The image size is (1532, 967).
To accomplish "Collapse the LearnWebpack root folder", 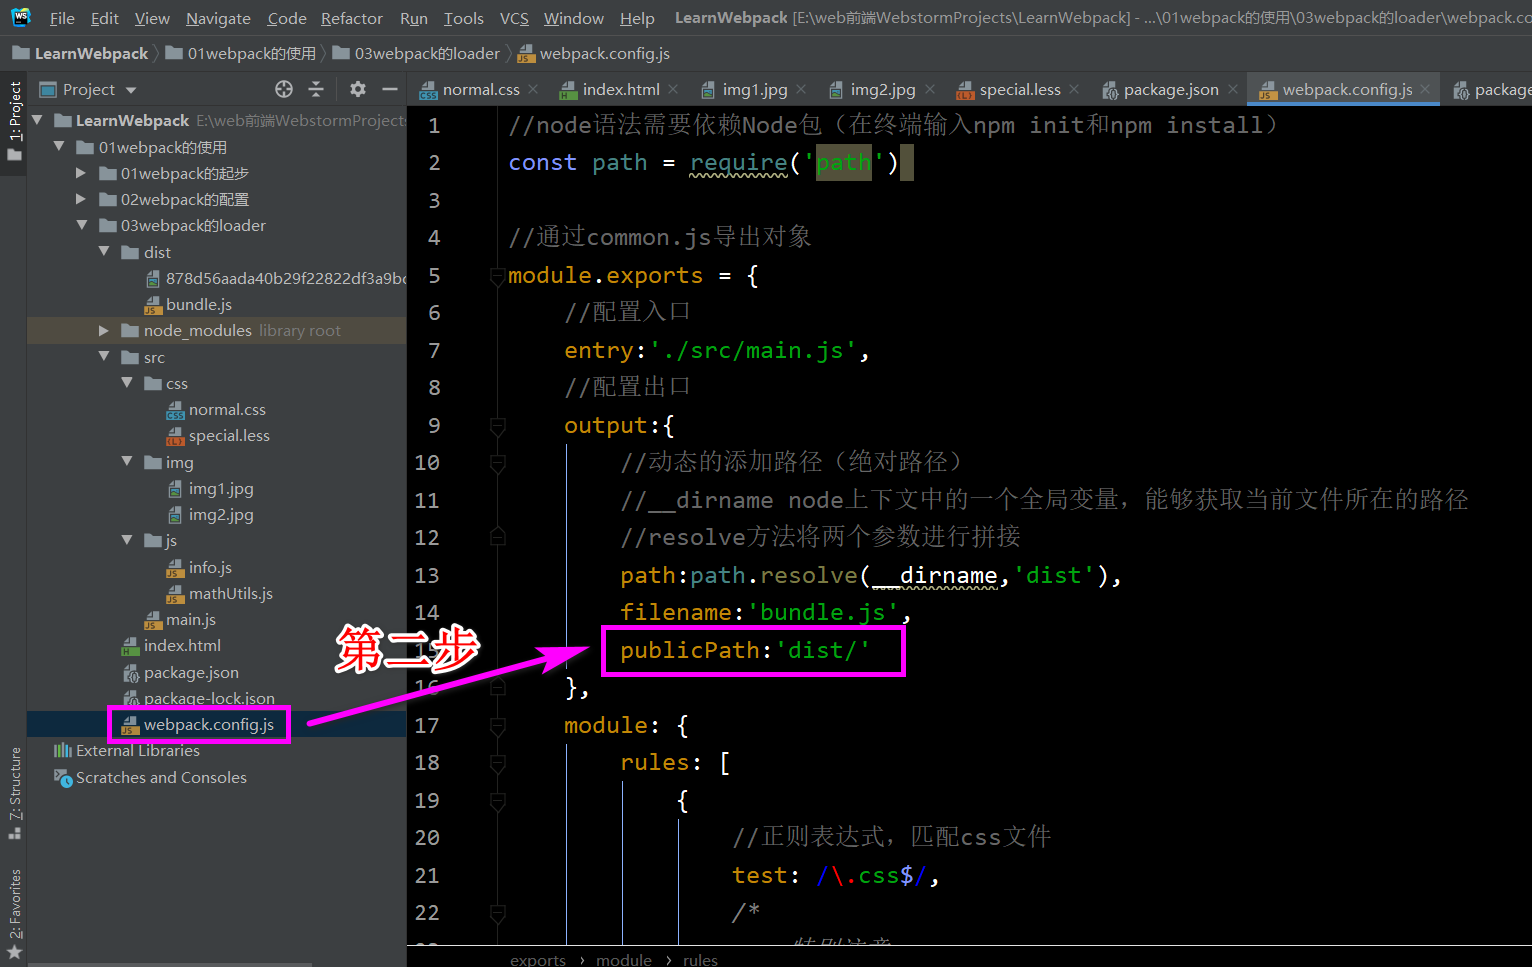I will [38, 120].
